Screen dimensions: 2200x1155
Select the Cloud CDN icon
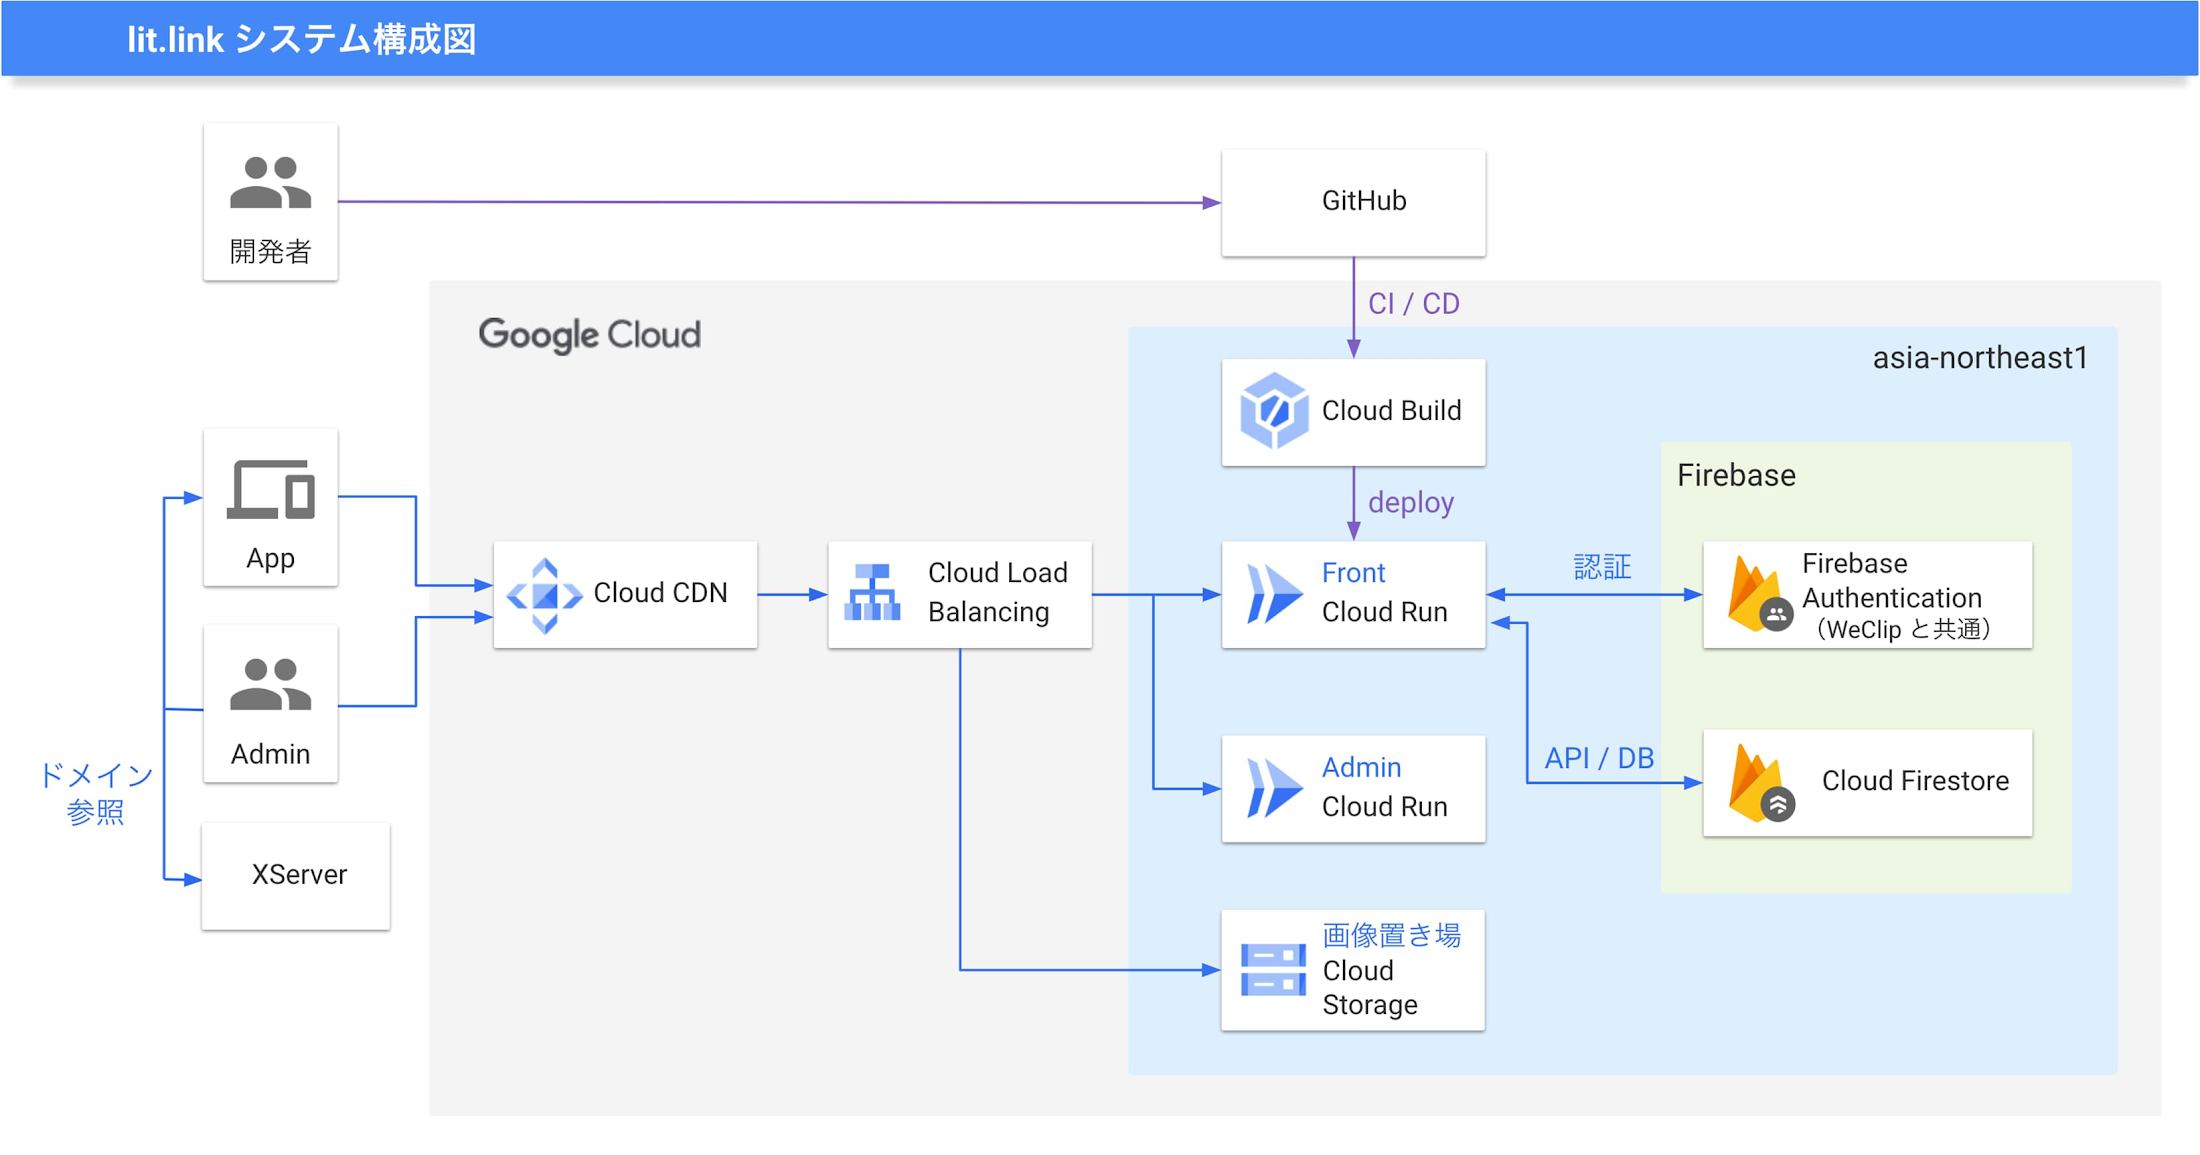click(544, 596)
